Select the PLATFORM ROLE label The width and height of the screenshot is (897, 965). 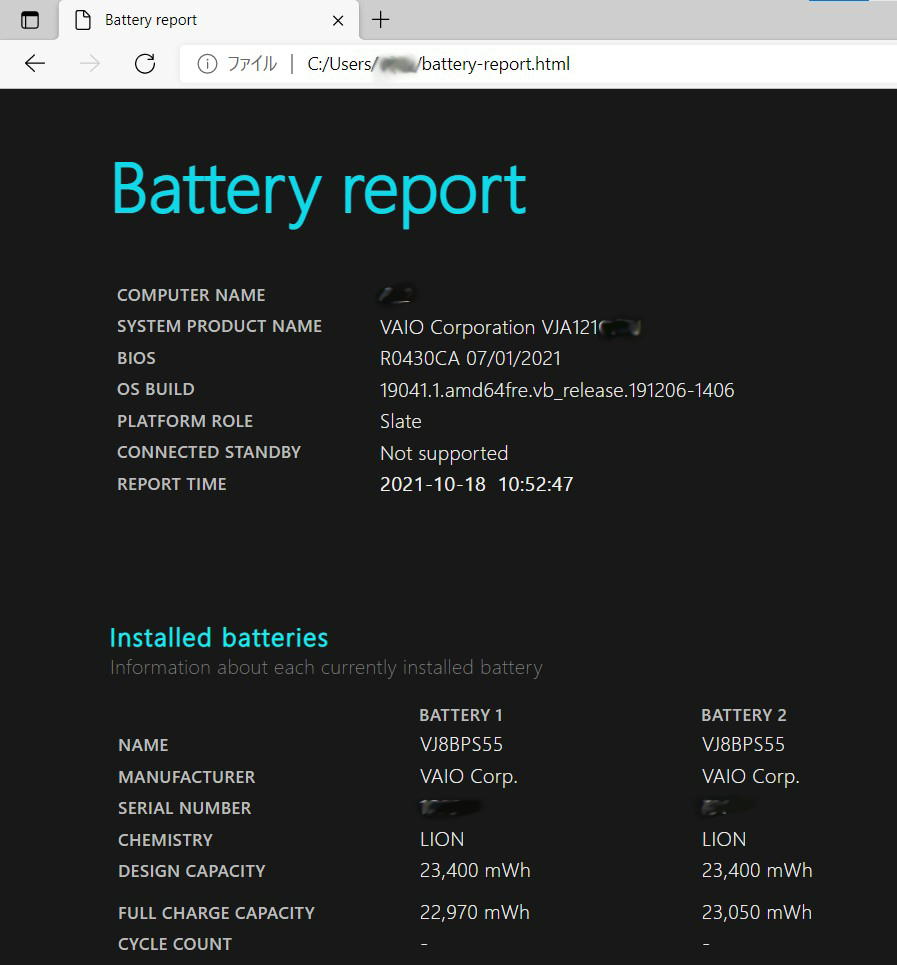coord(185,421)
